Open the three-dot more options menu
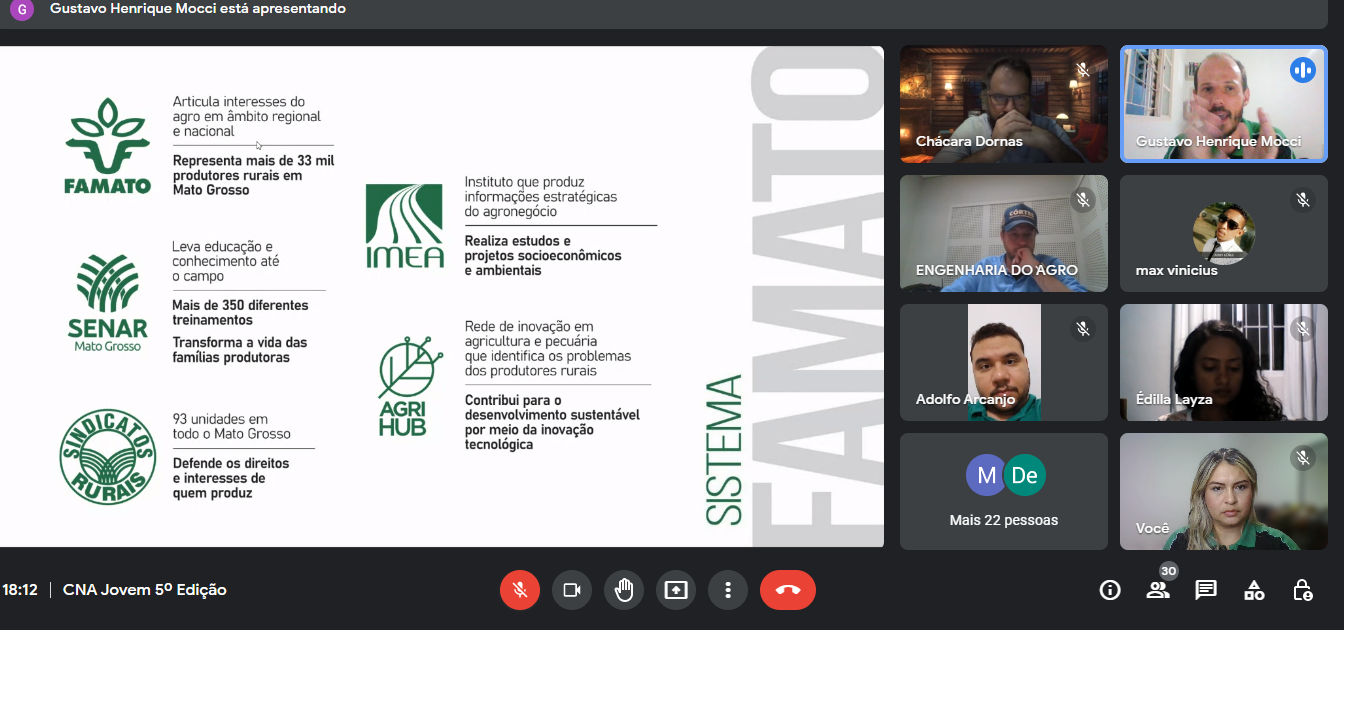This screenshot has width=1366, height=728. 728,590
